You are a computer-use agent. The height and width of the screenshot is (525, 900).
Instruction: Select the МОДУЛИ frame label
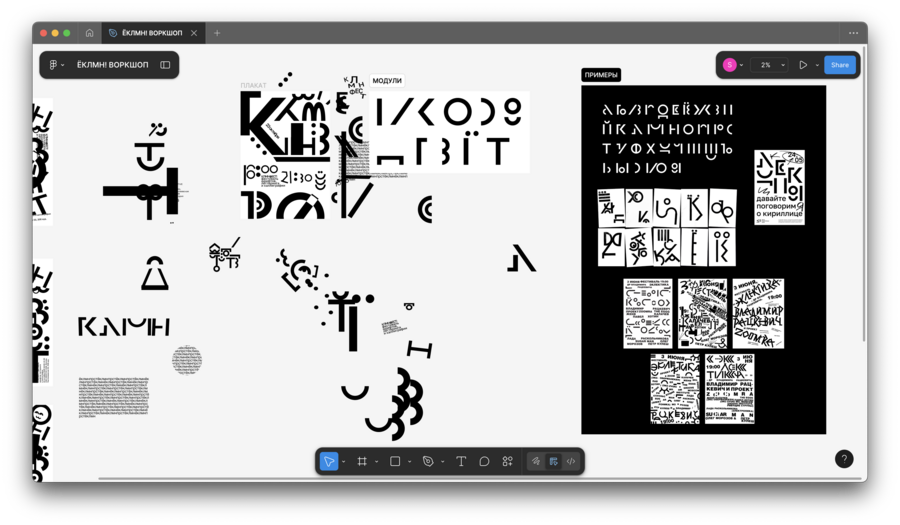click(x=387, y=80)
